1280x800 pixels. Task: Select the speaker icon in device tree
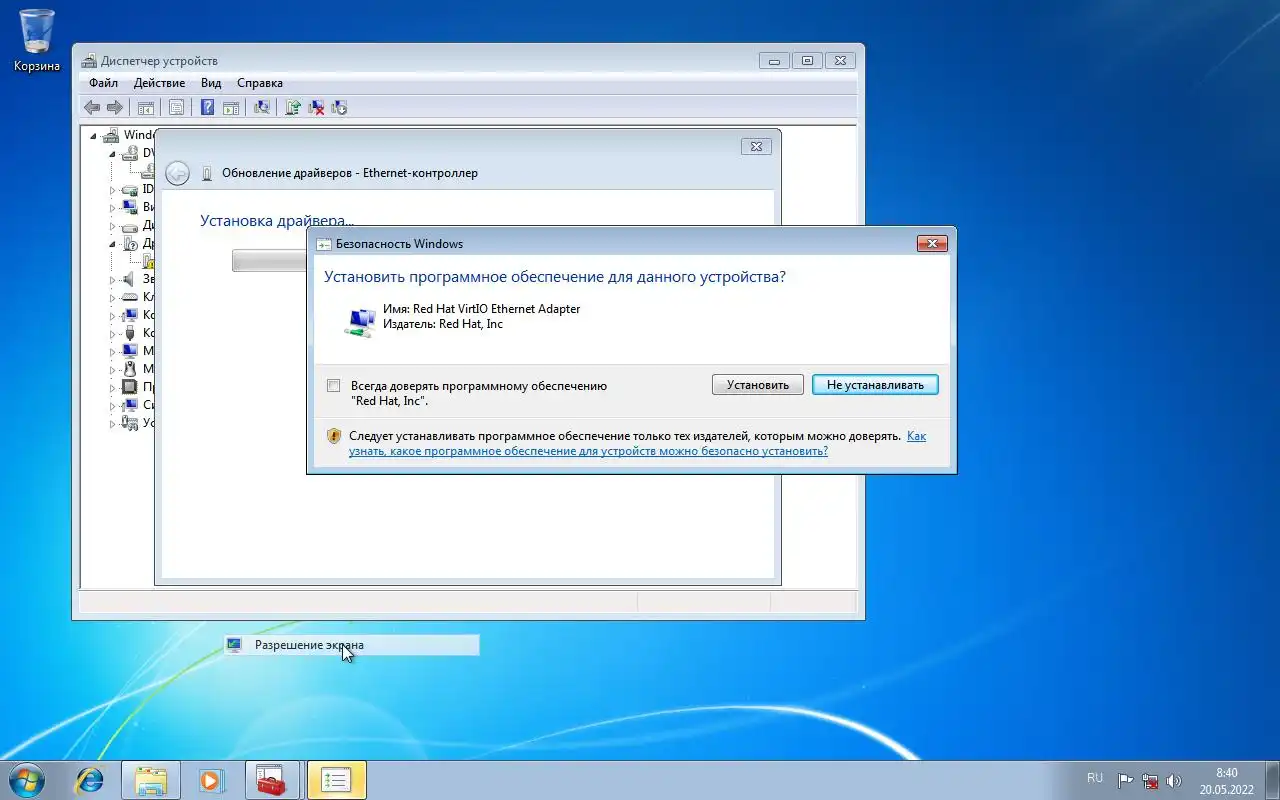point(129,279)
